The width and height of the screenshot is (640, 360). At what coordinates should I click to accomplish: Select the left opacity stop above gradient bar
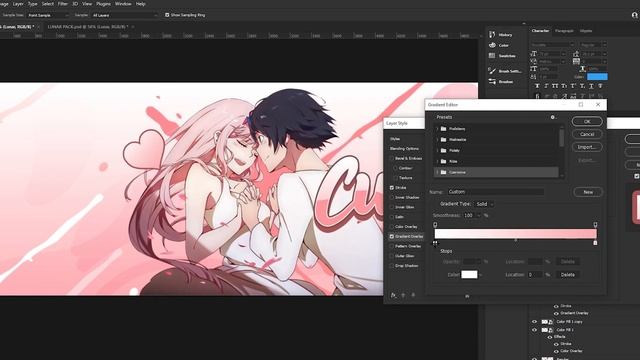tap(435, 224)
